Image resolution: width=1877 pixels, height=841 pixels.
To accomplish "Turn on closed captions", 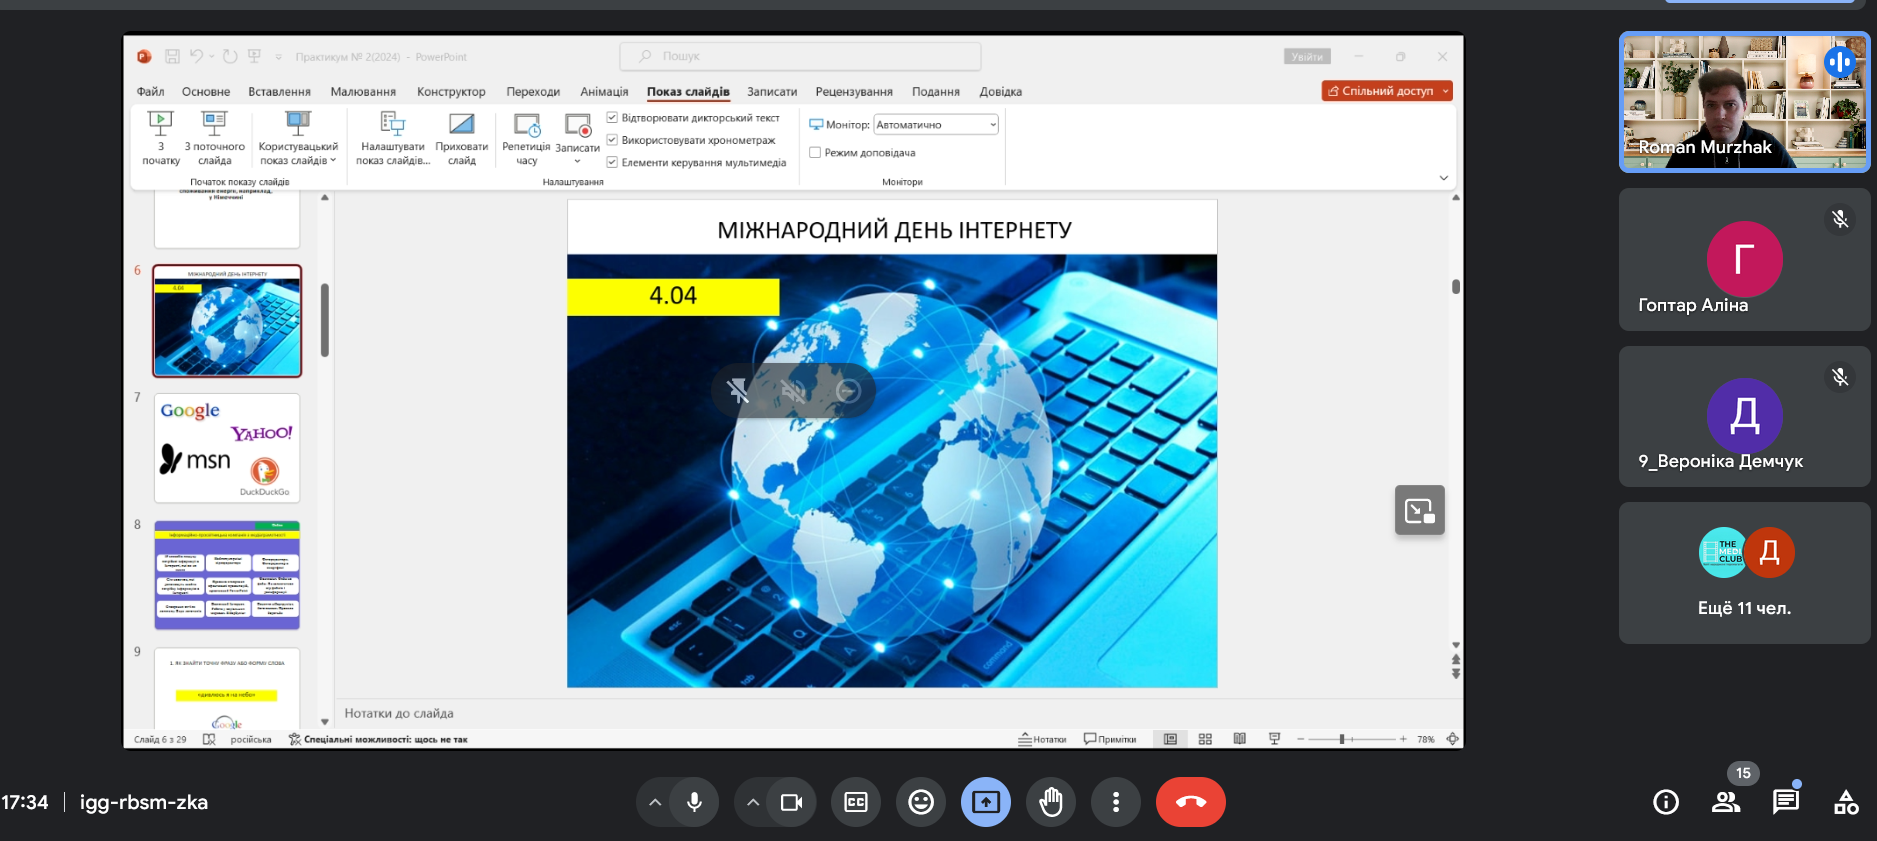I will [x=856, y=802].
